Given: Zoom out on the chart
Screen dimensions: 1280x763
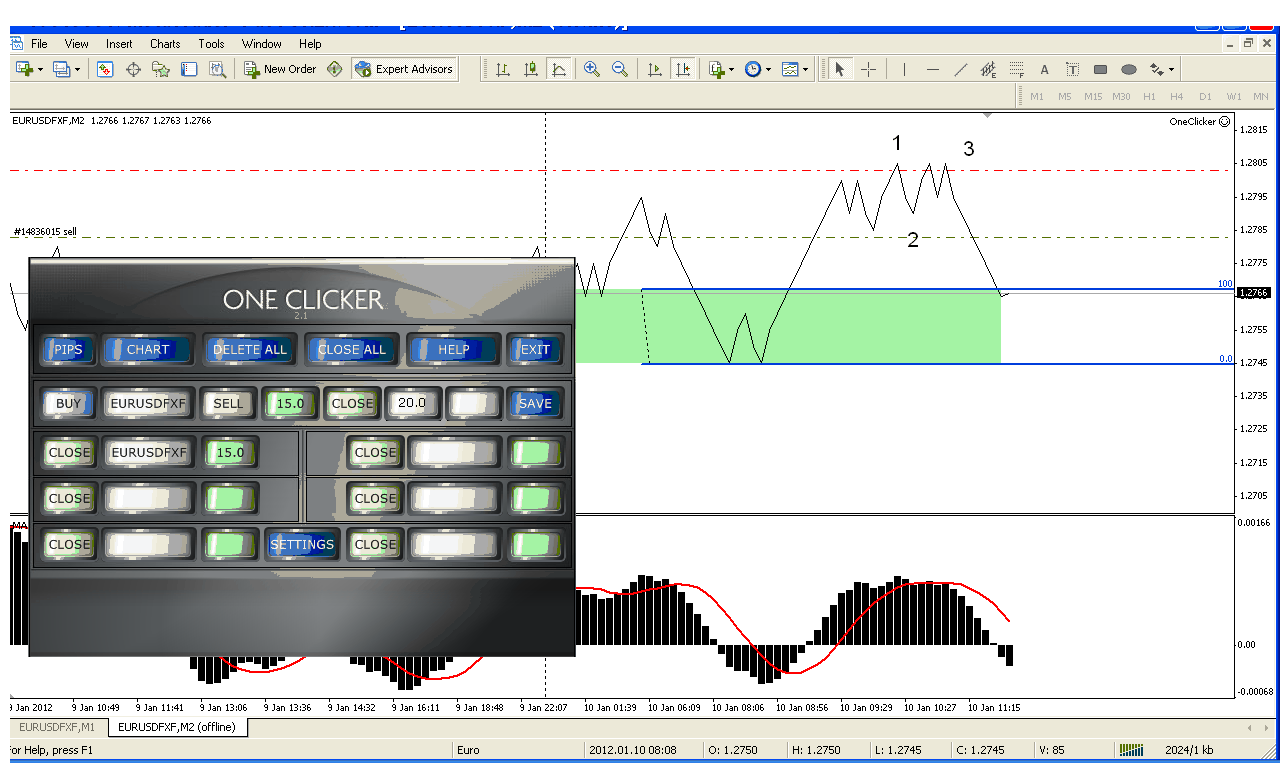Looking at the screenshot, I should click(x=620, y=69).
